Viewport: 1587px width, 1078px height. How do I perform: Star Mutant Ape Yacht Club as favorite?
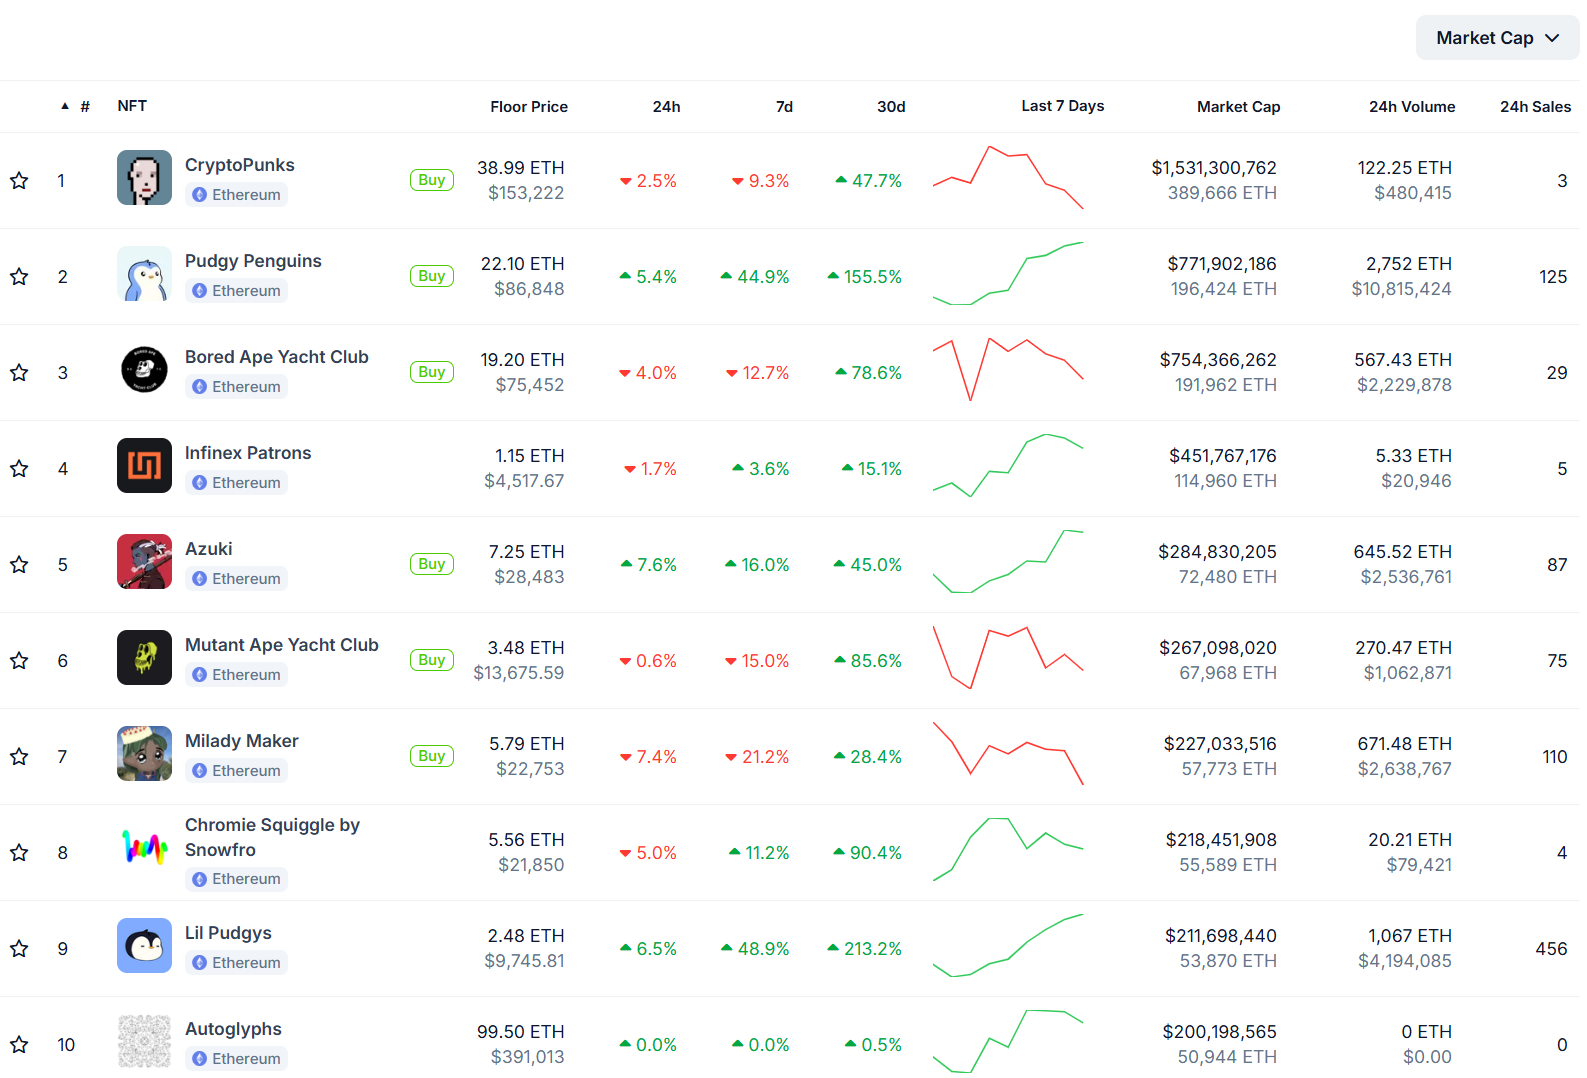click(x=19, y=661)
